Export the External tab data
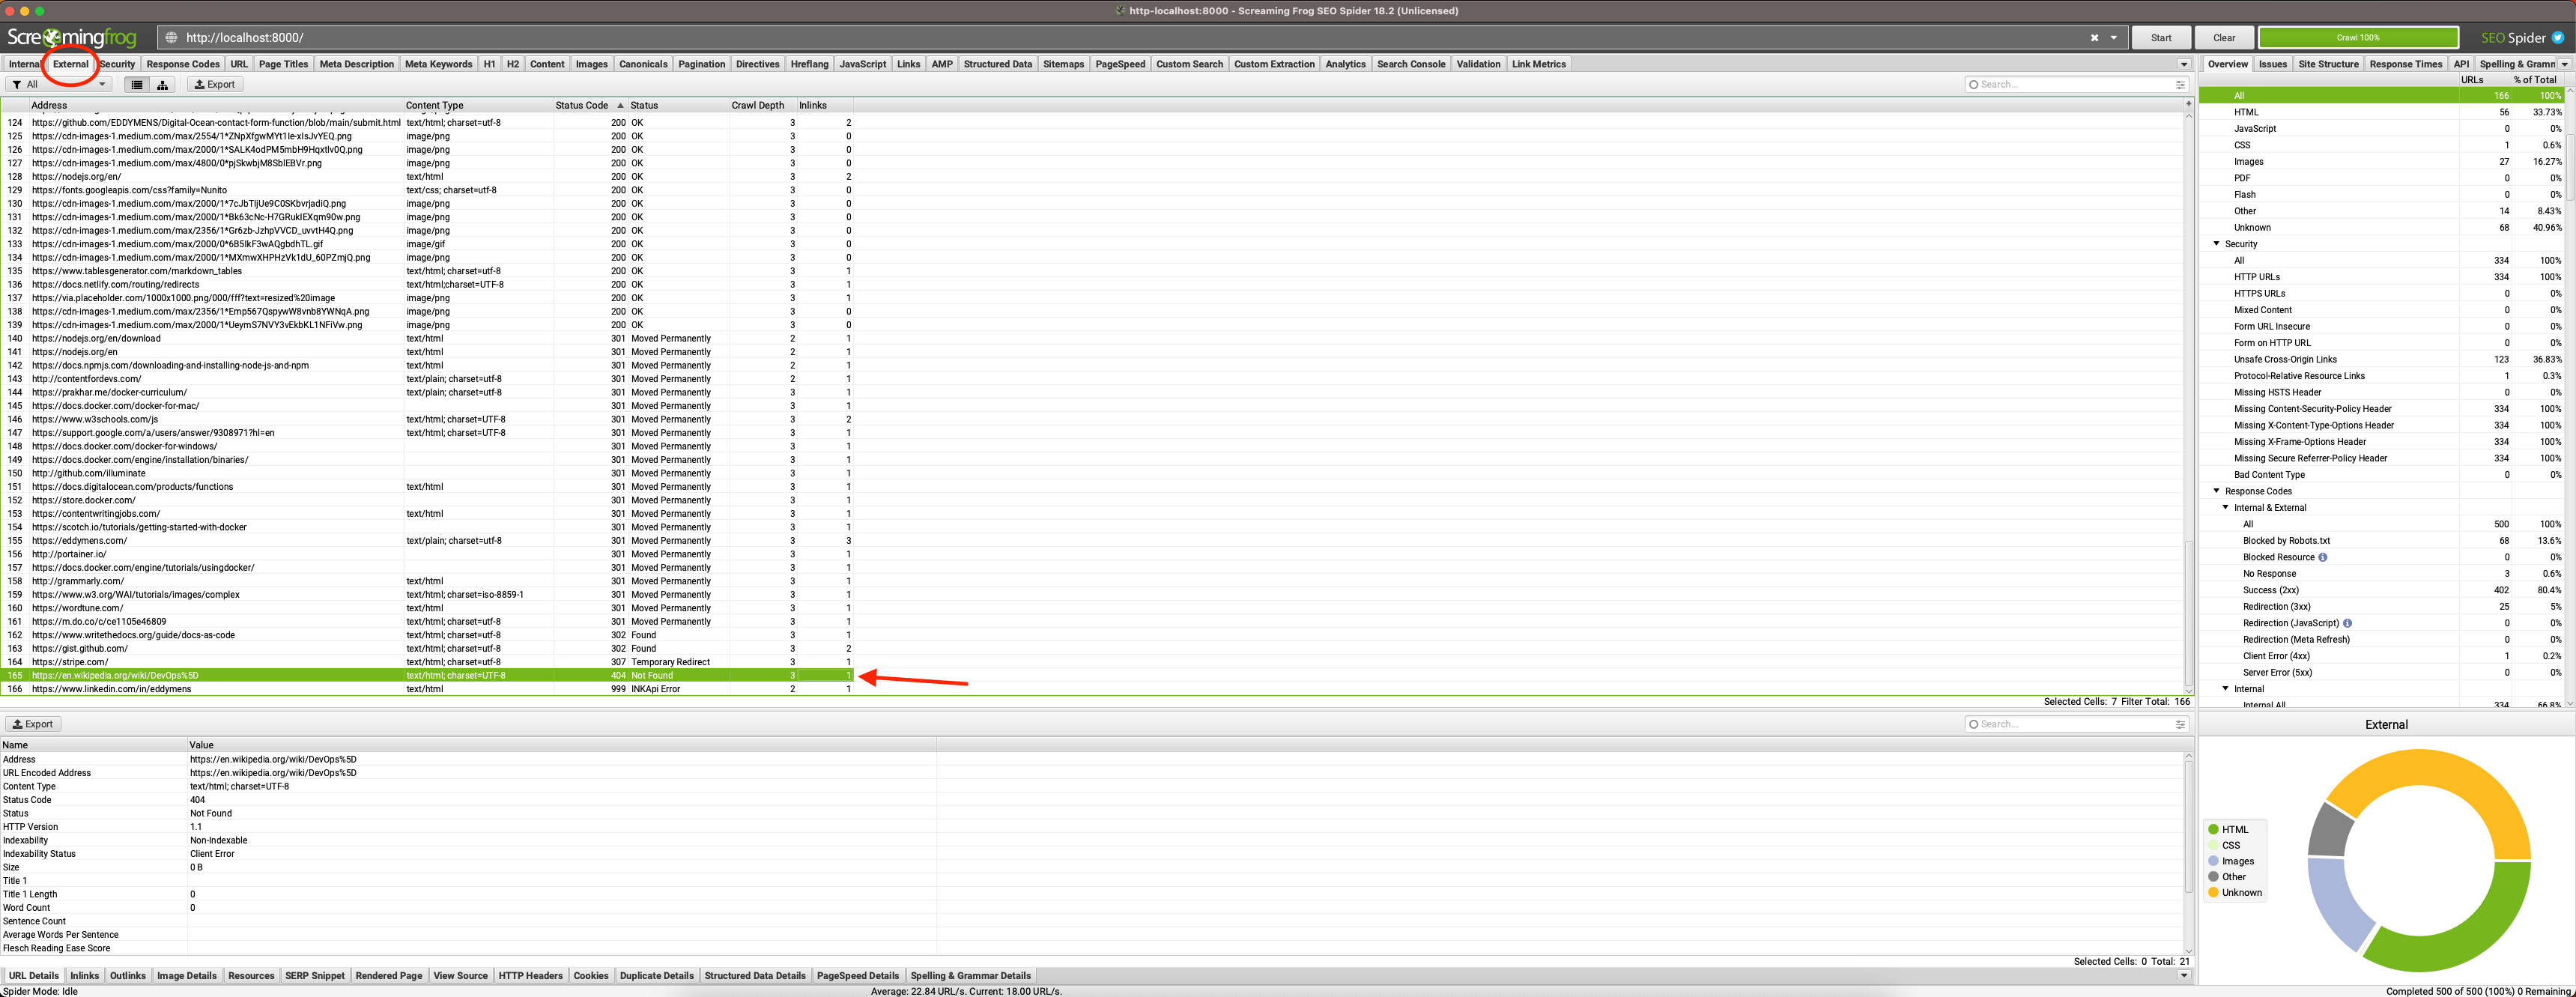The height and width of the screenshot is (997, 2576). click(215, 85)
